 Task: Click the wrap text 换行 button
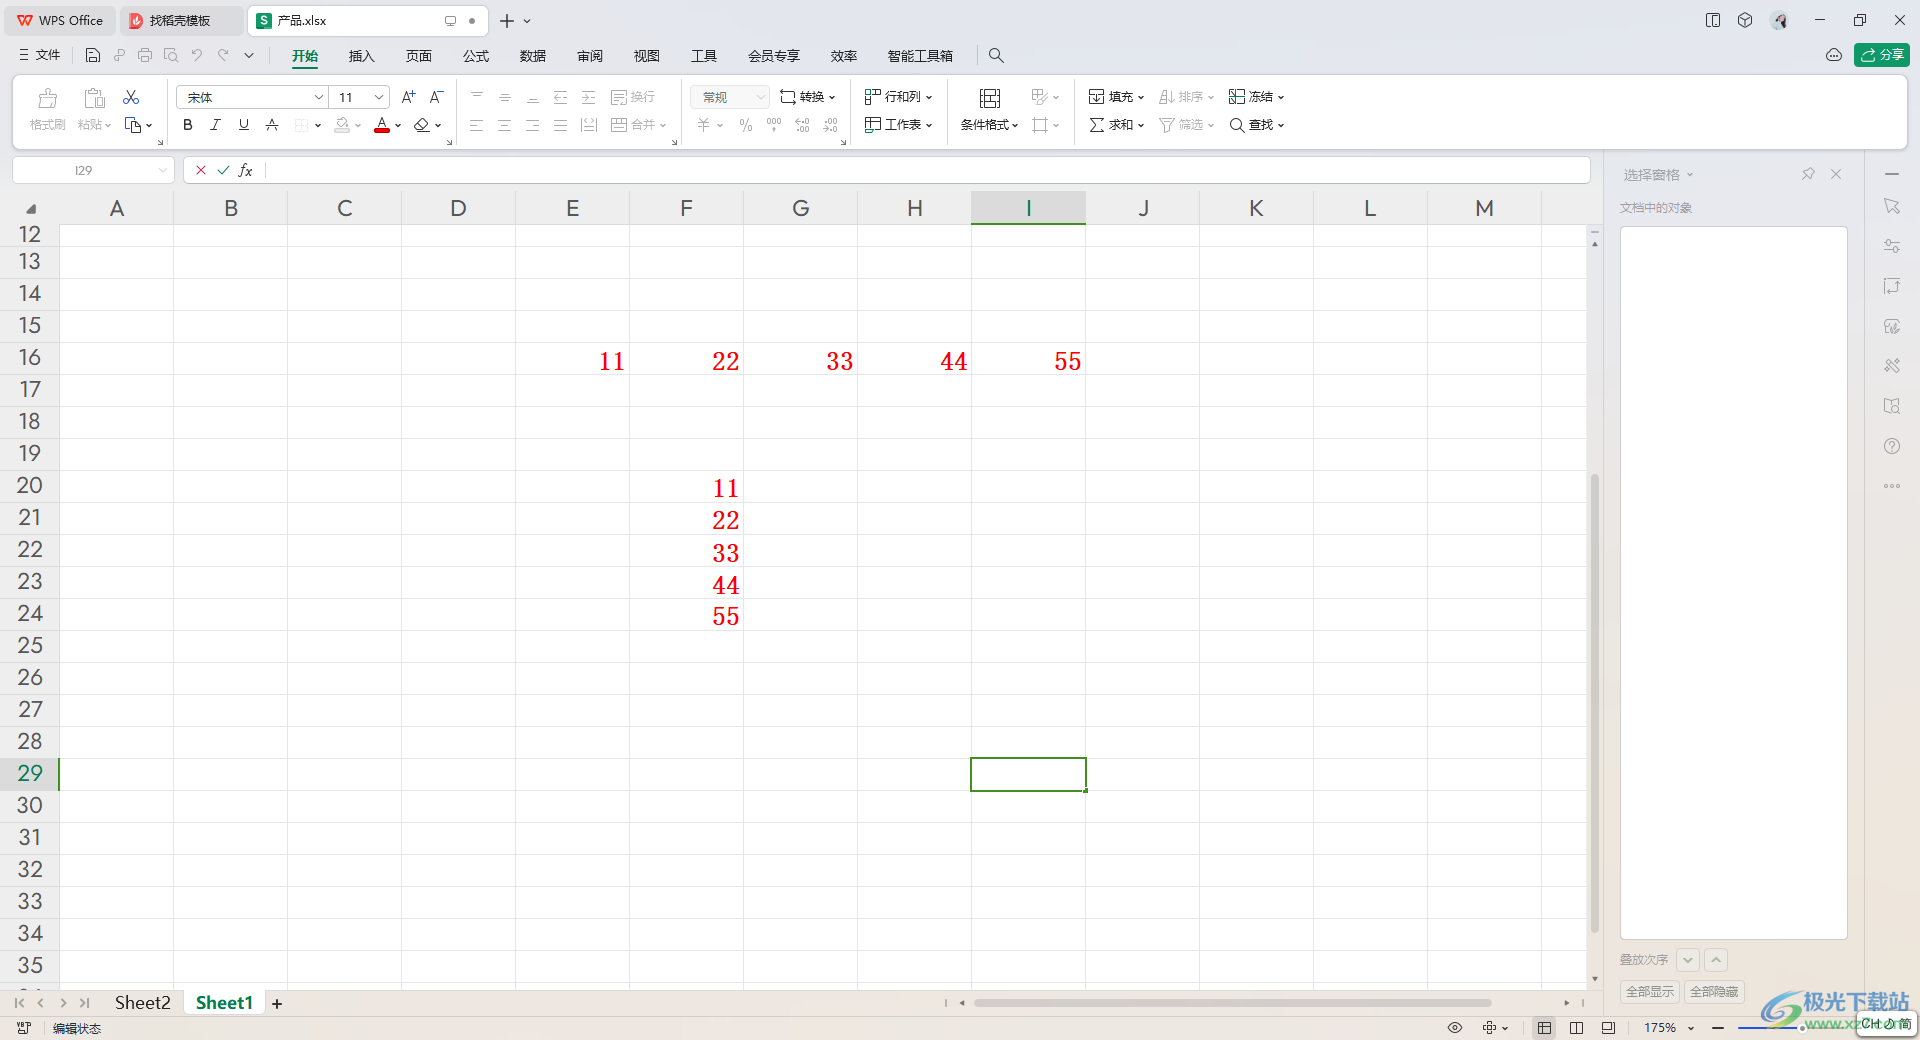[633, 97]
